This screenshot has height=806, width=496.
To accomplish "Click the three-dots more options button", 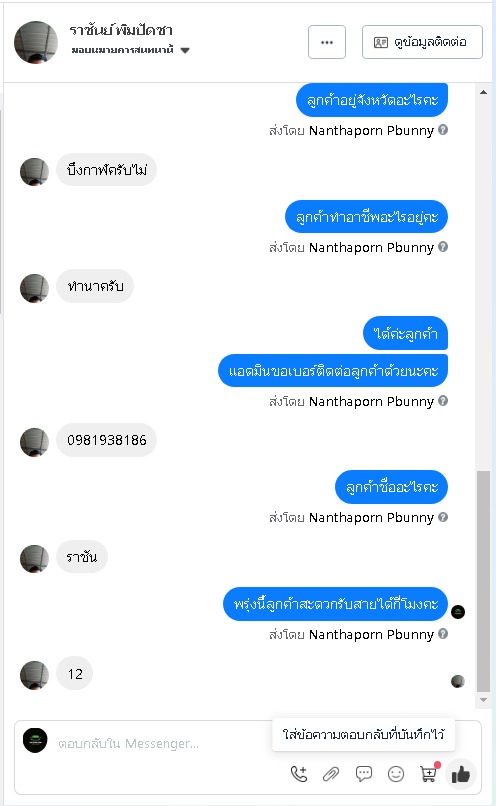I will (327, 42).
